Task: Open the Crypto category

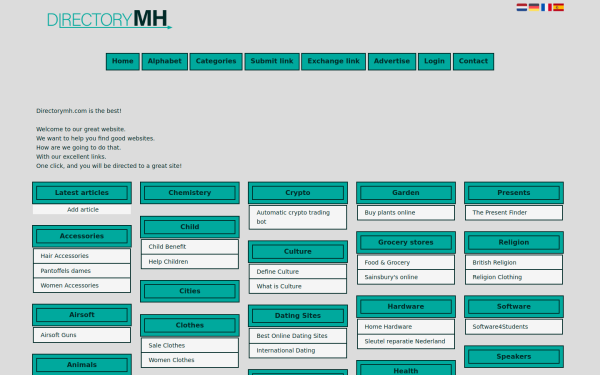Action: 298,193
